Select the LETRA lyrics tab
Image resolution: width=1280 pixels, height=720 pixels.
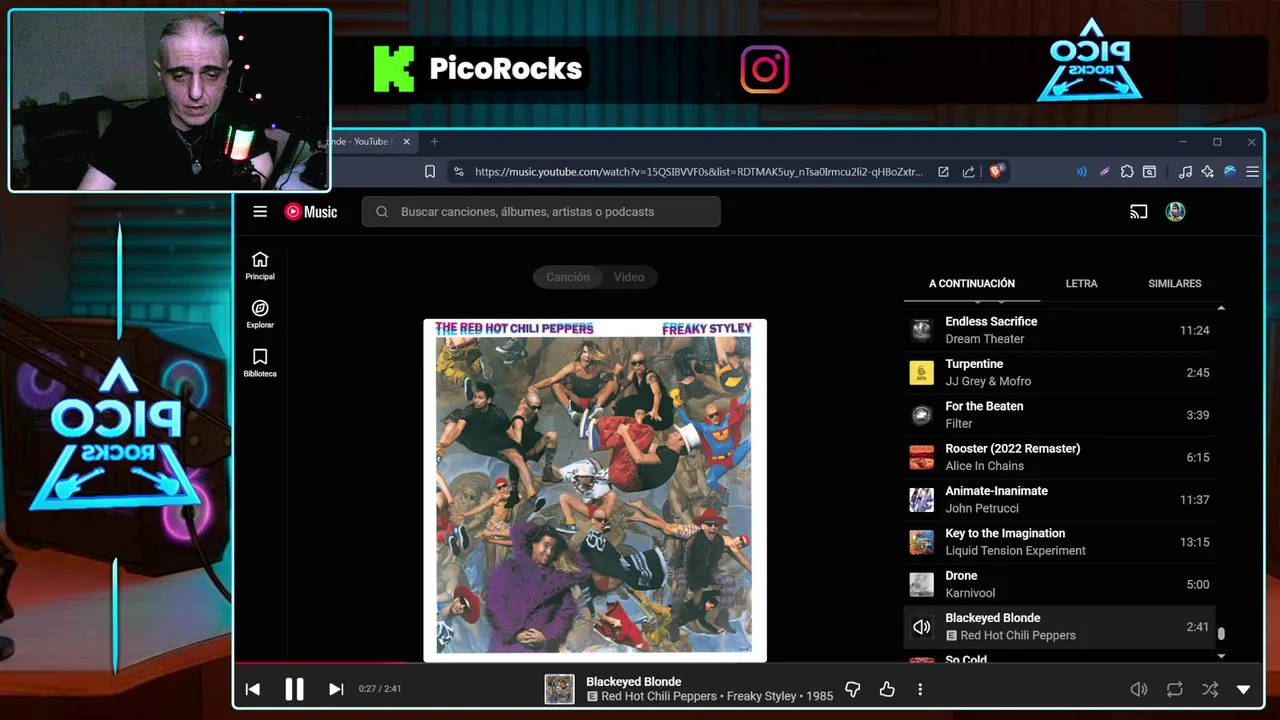pos(1081,283)
